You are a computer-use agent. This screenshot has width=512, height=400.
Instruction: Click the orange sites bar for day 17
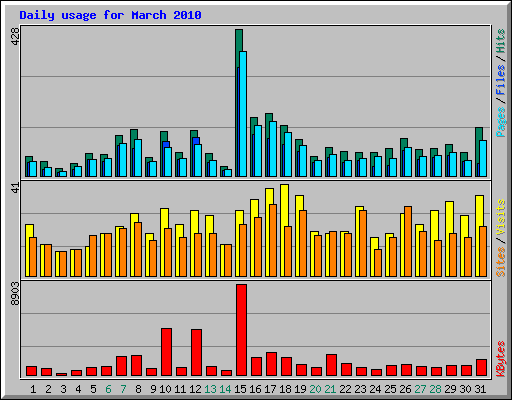pos(273,240)
